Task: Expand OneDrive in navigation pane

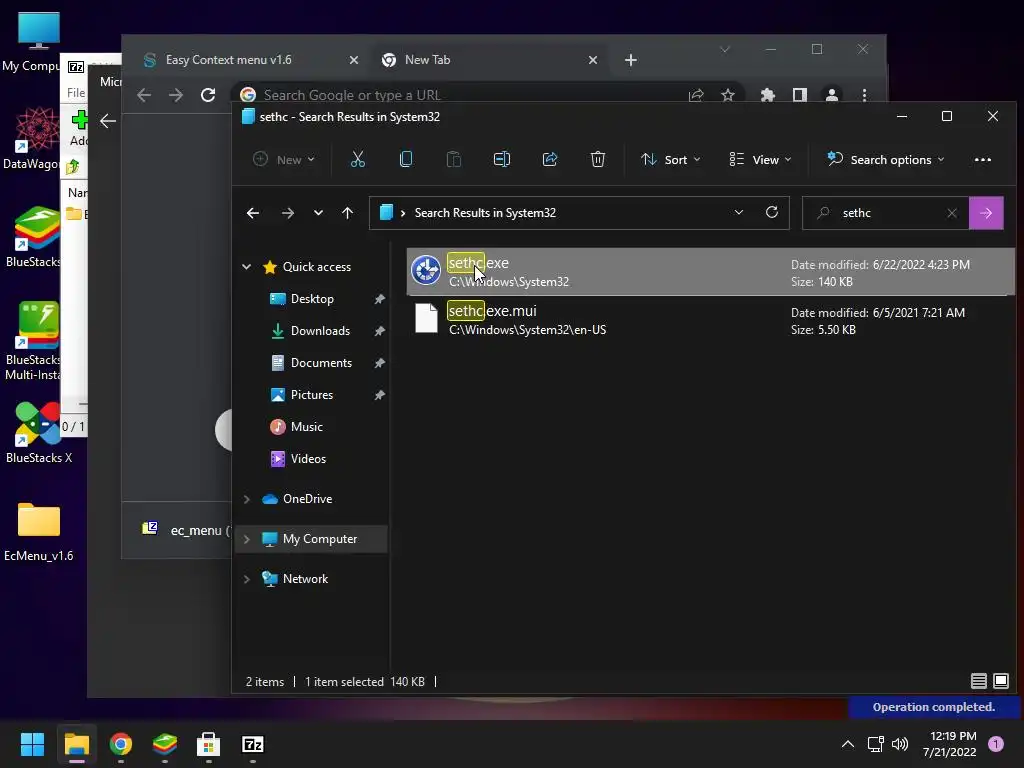Action: click(x=246, y=499)
